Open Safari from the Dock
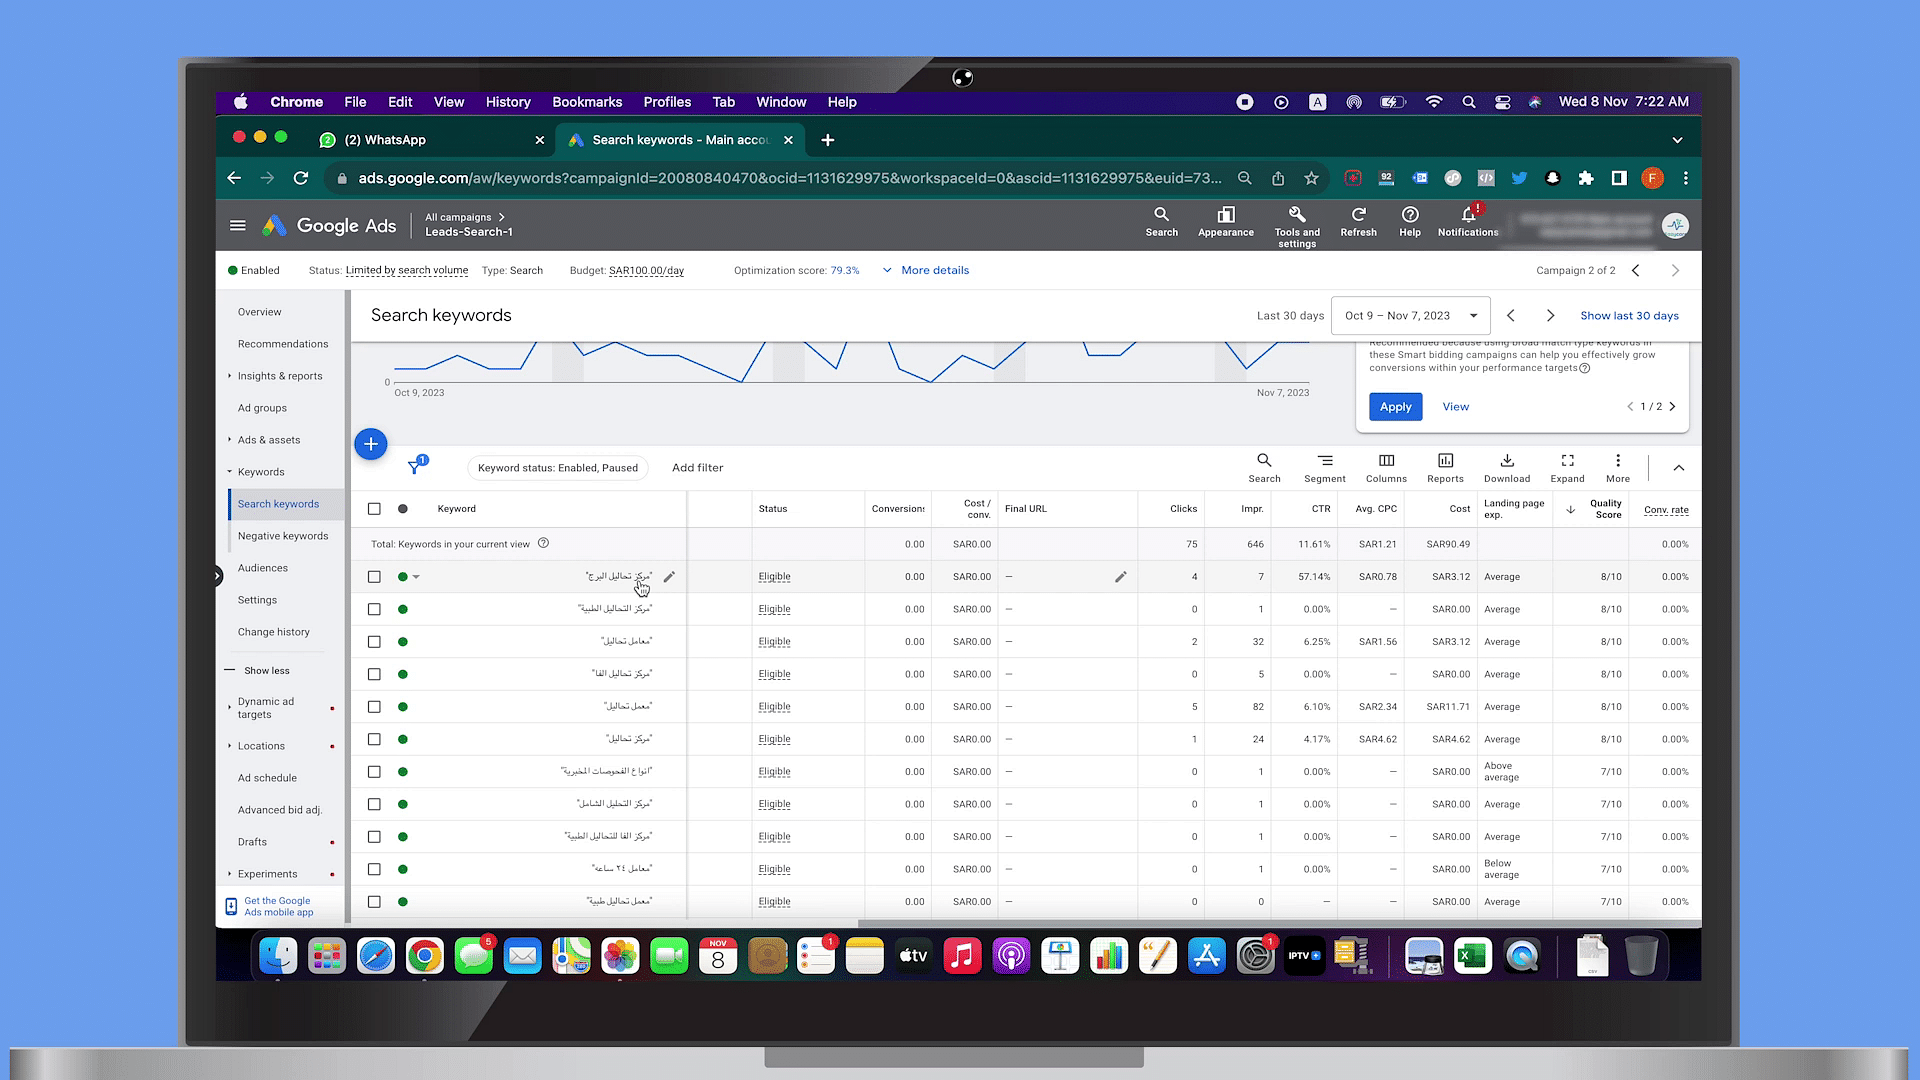1920x1080 pixels. [376, 956]
